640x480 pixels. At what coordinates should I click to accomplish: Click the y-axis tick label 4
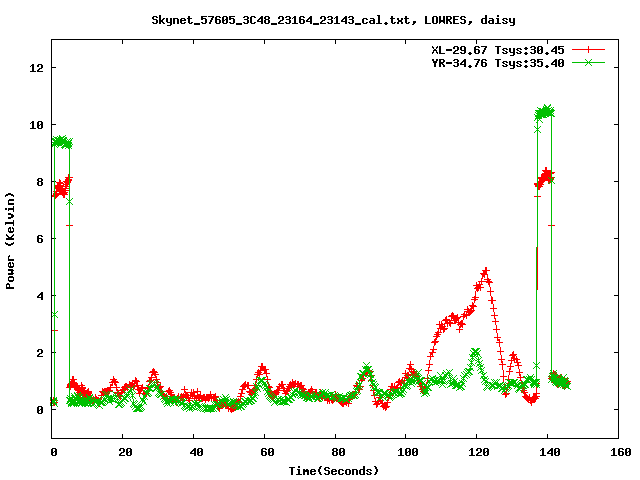pos(40,296)
